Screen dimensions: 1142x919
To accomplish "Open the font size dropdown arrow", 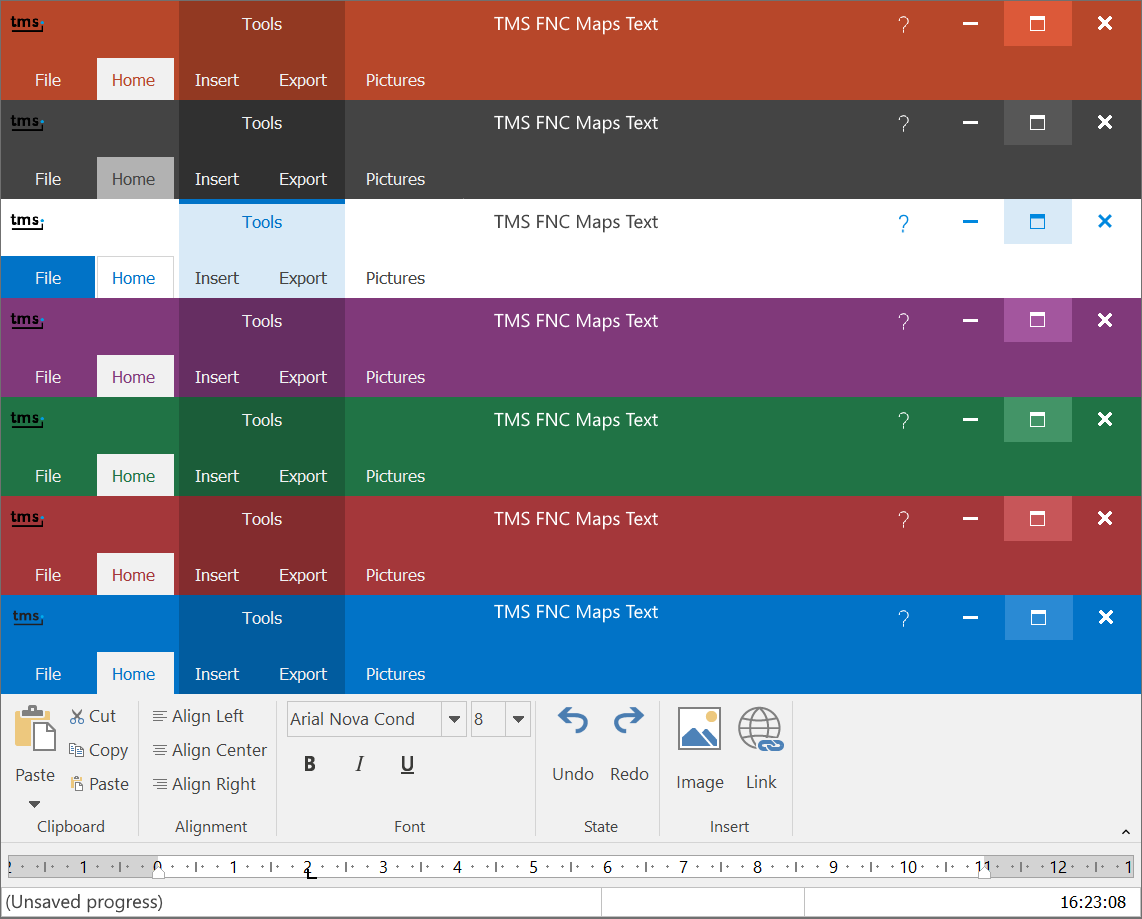I will tap(518, 719).
